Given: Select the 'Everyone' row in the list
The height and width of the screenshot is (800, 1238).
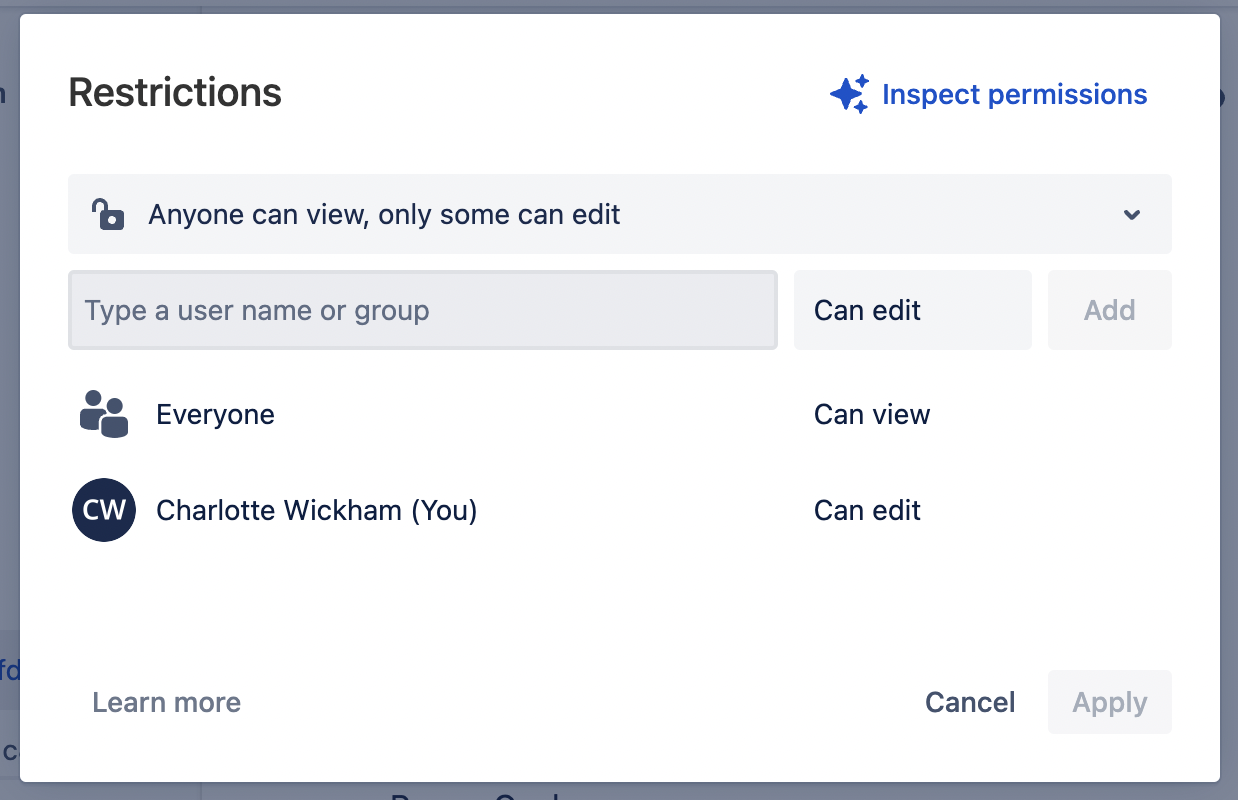Looking at the screenshot, I should [x=215, y=414].
